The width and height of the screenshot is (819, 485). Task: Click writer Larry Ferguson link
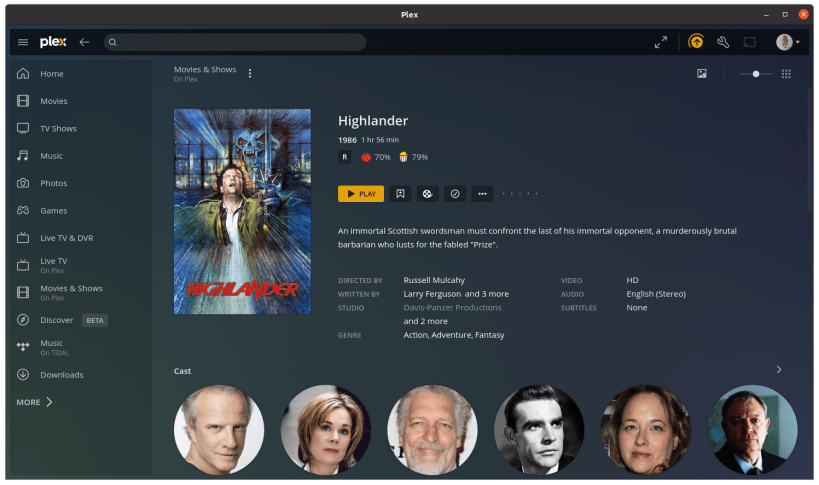pos(432,294)
